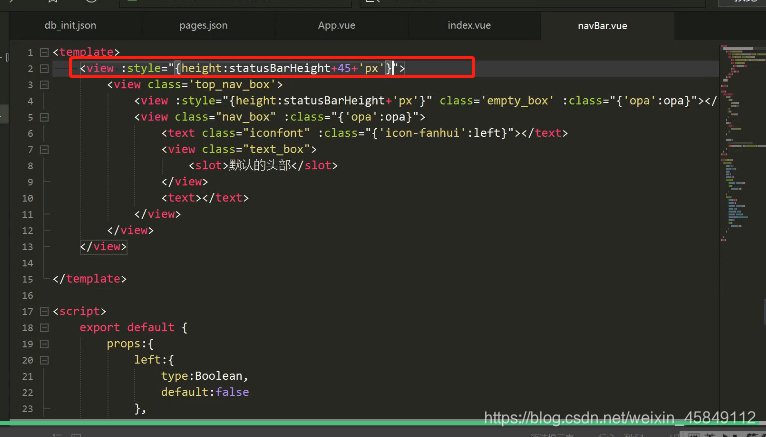Select the App.vue tab

337,25
